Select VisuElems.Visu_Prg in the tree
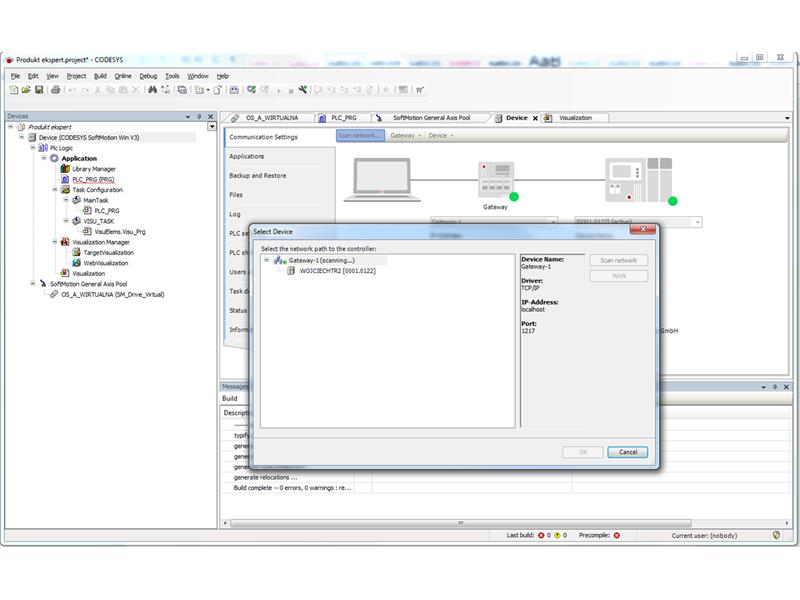 point(120,232)
